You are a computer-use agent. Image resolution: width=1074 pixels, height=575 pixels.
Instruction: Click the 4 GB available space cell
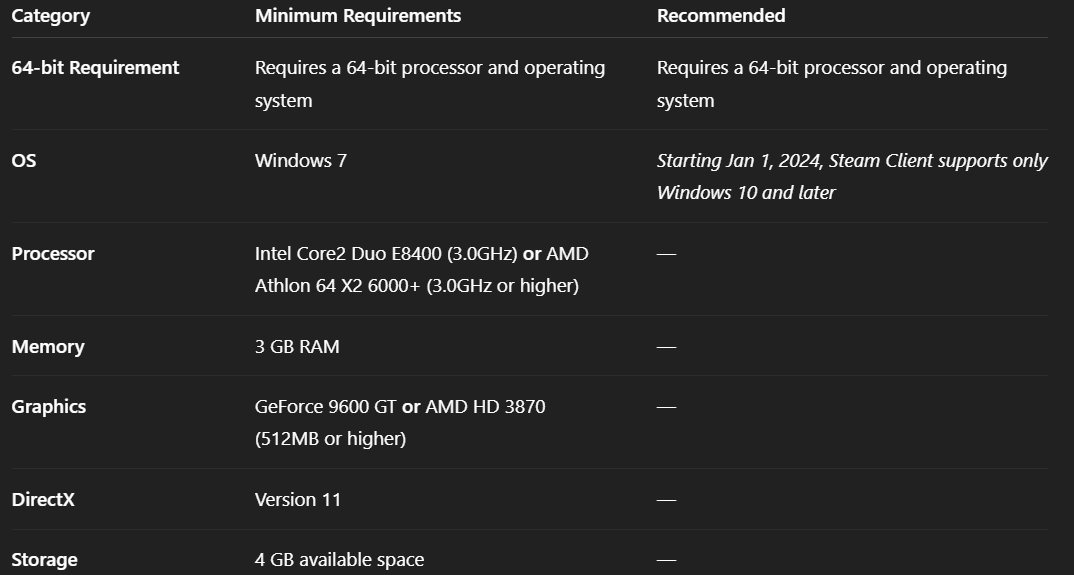[339, 560]
